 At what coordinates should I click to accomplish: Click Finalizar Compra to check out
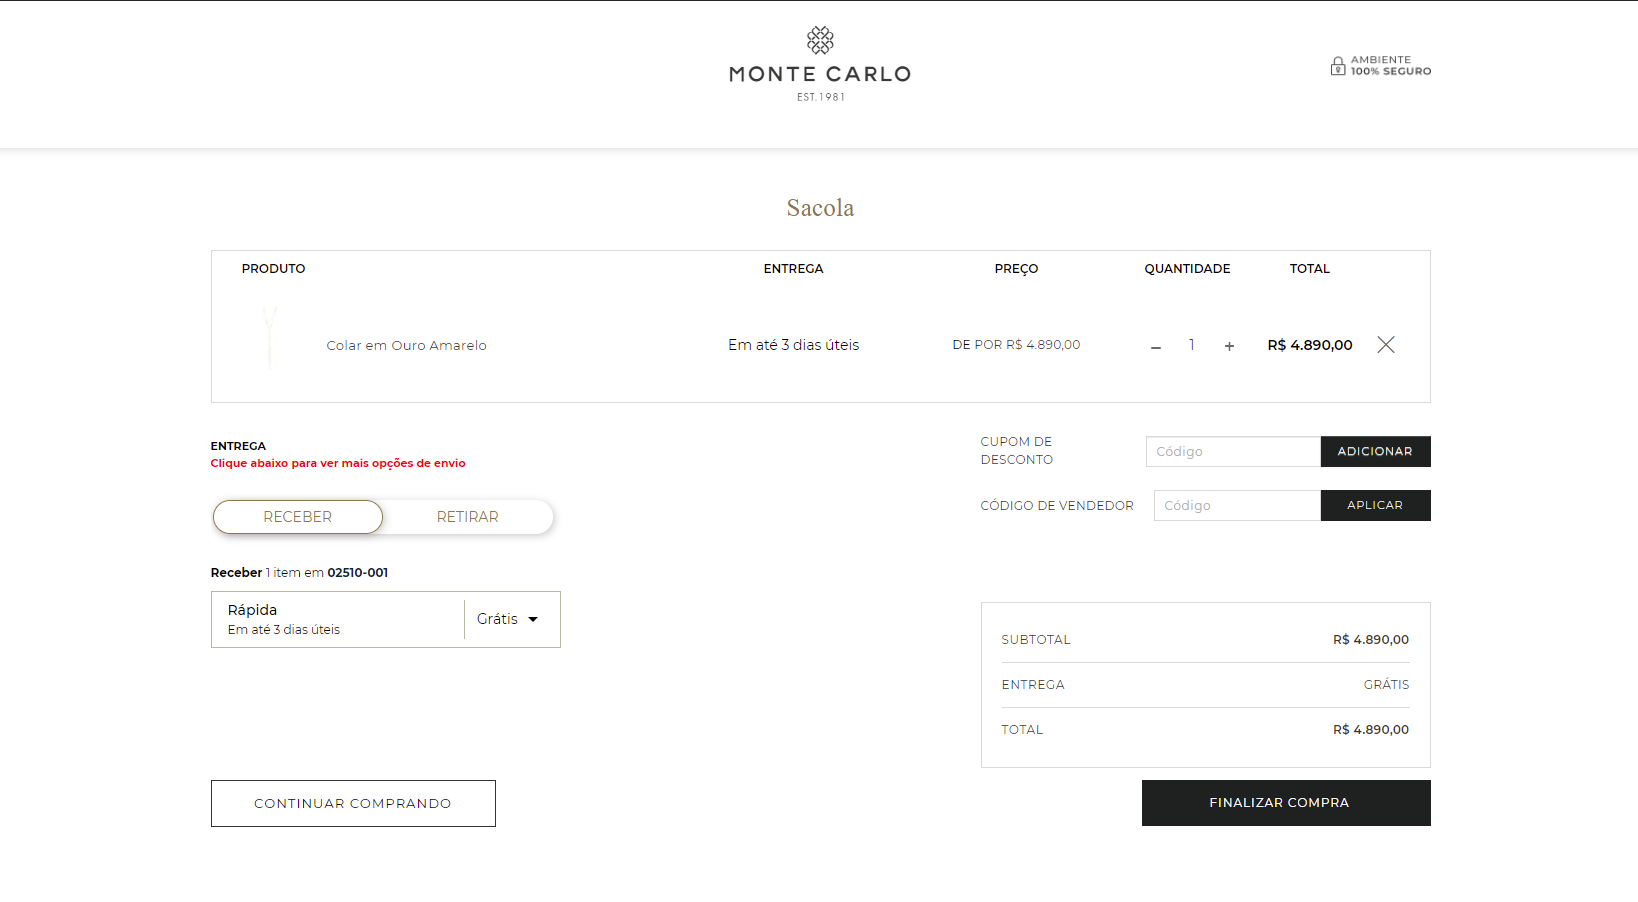tap(1285, 803)
